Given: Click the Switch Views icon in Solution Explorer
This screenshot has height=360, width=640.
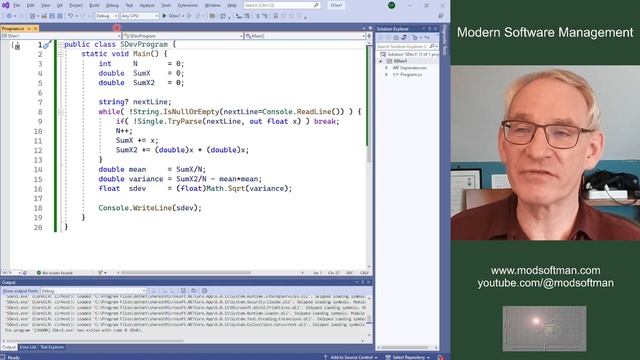Looking at the screenshot, I should [404, 38].
